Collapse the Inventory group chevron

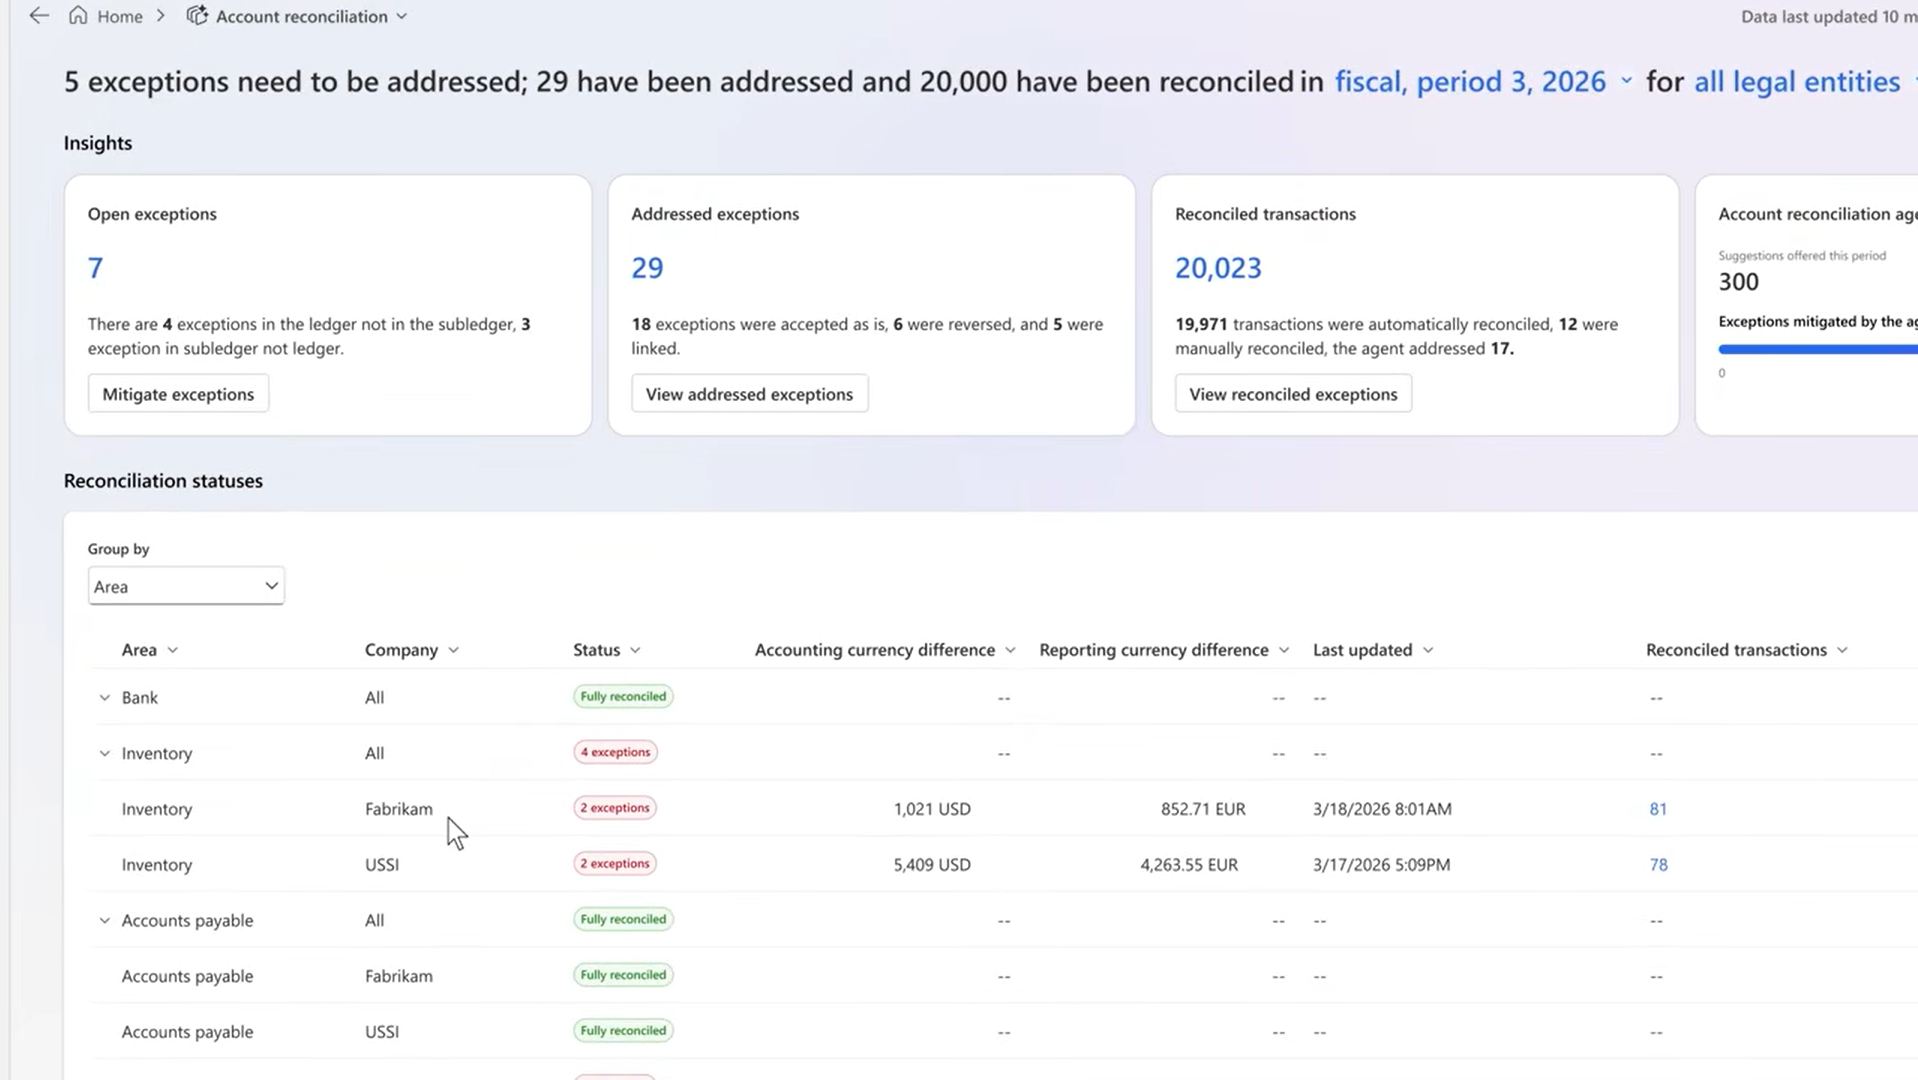click(104, 754)
